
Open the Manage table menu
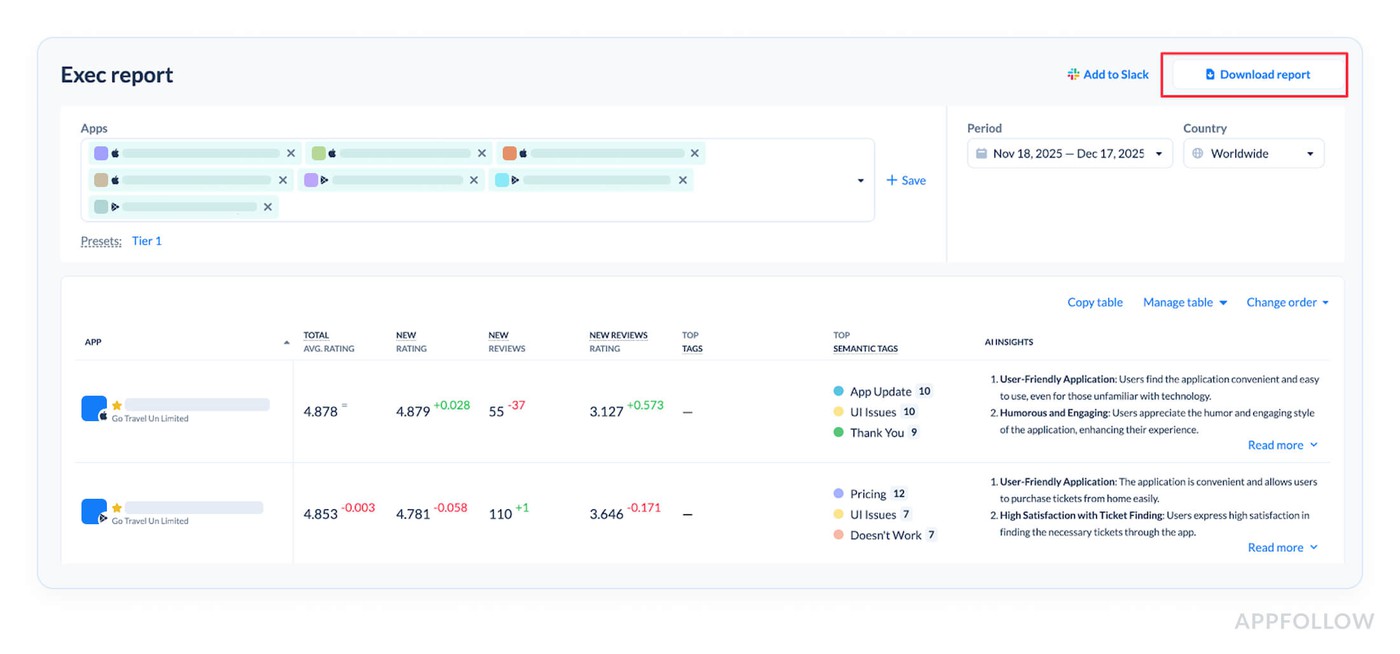click(x=1184, y=302)
